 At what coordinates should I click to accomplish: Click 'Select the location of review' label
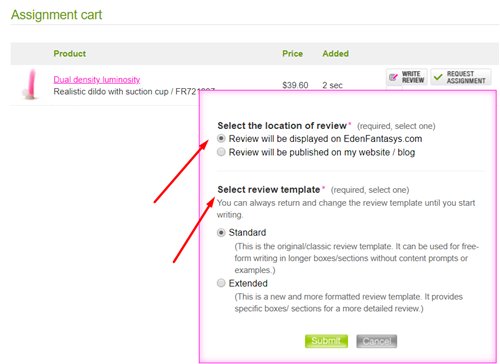pos(282,126)
